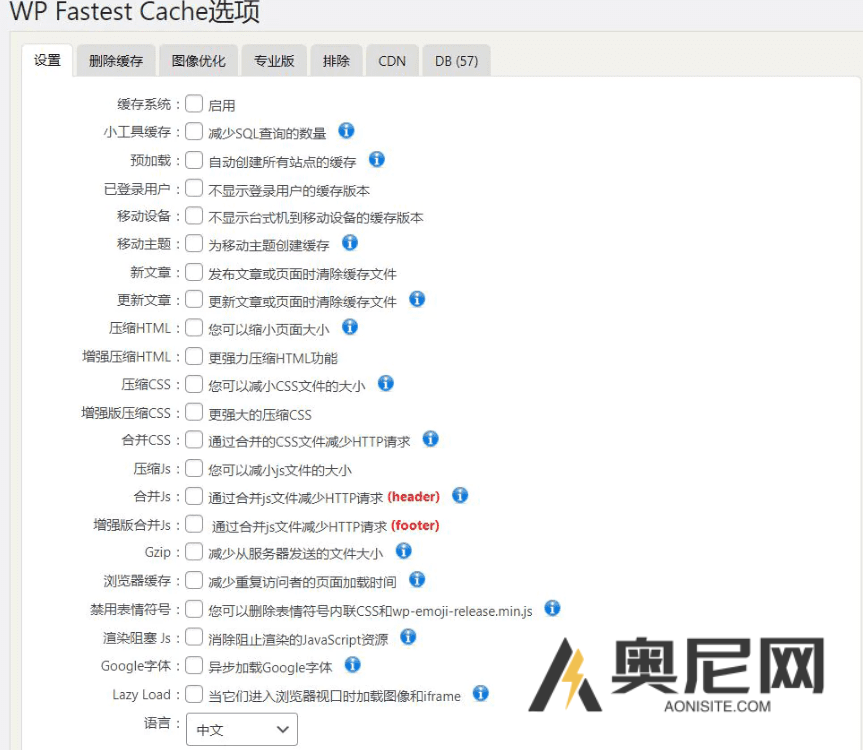Click the 自动创建所有站点的缓存 description
The height and width of the screenshot is (750, 863).
(x=282, y=162)
